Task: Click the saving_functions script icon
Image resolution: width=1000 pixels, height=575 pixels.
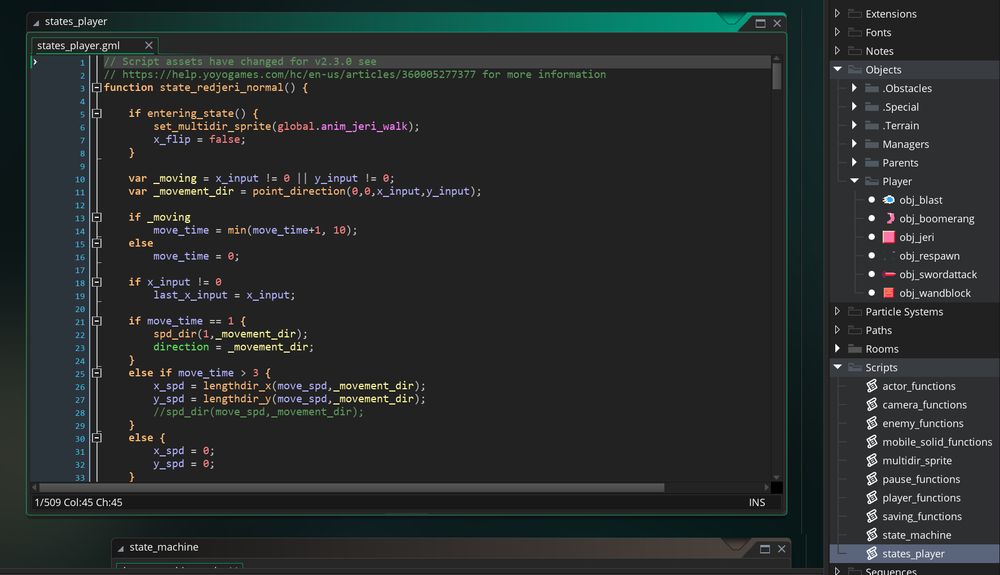Action: (872, 516)
